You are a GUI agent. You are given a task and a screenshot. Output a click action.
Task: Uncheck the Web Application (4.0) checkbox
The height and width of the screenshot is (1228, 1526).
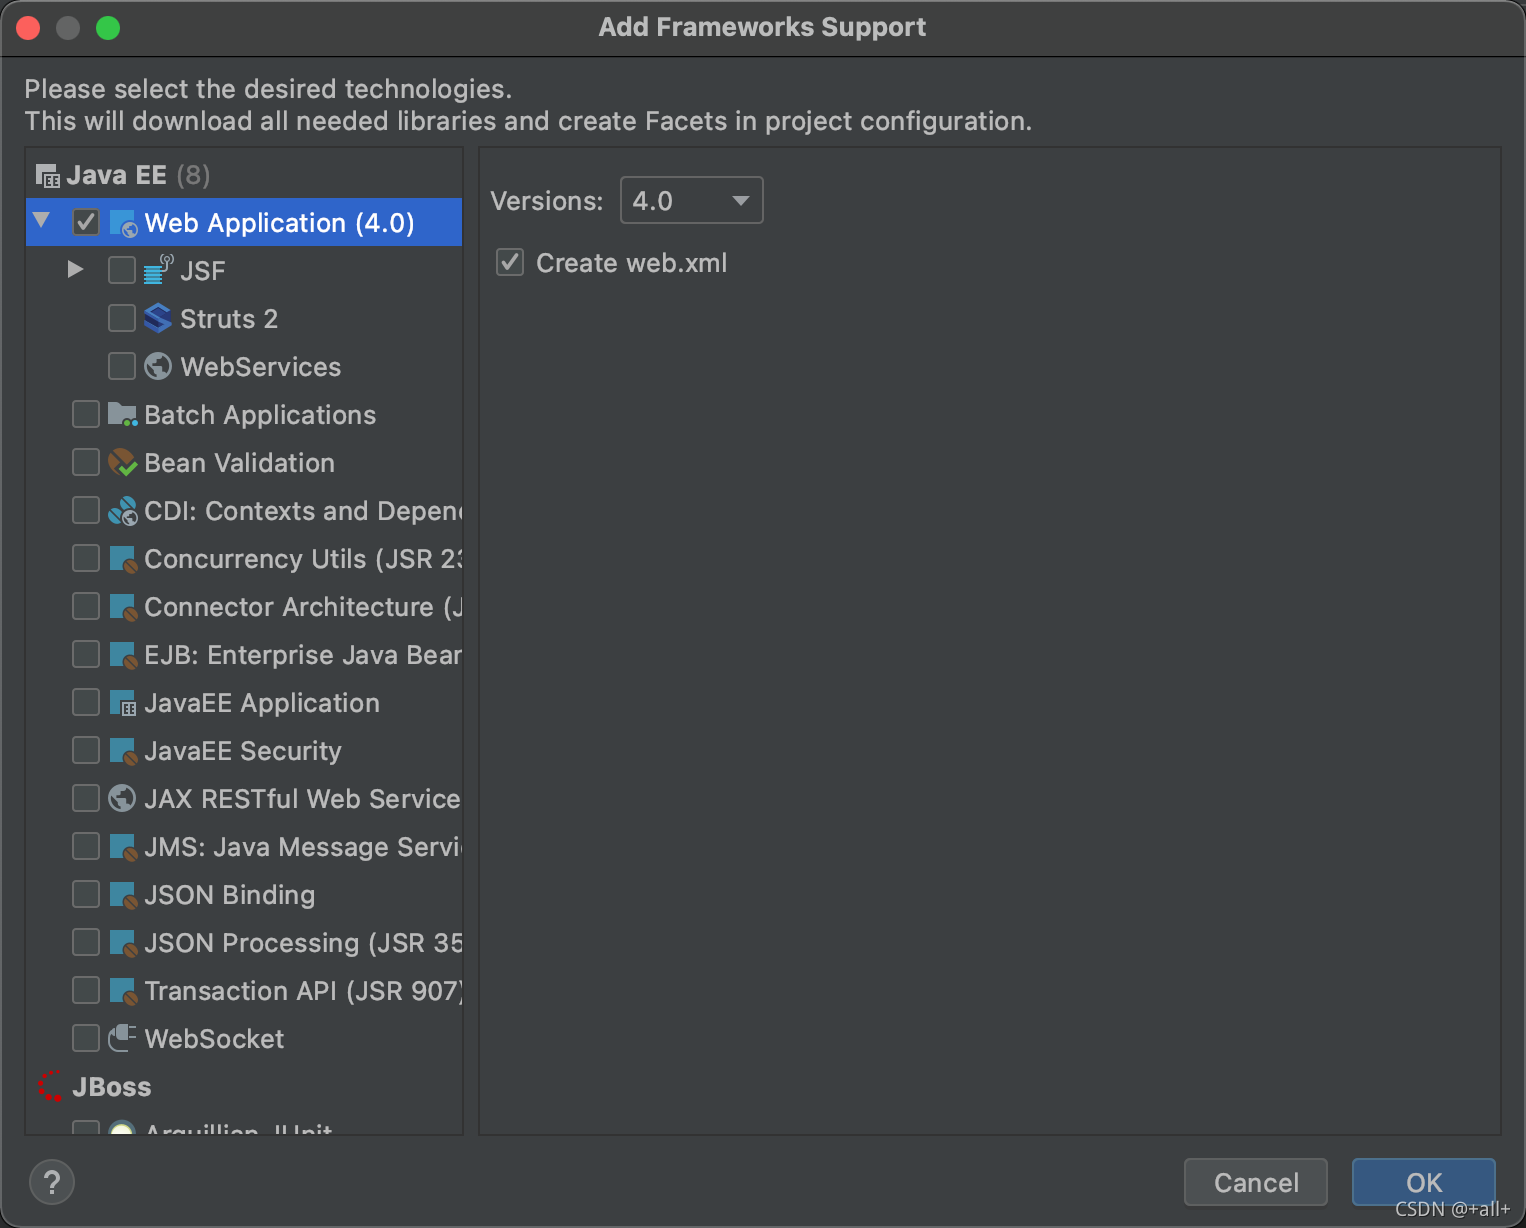pos(86,222)
